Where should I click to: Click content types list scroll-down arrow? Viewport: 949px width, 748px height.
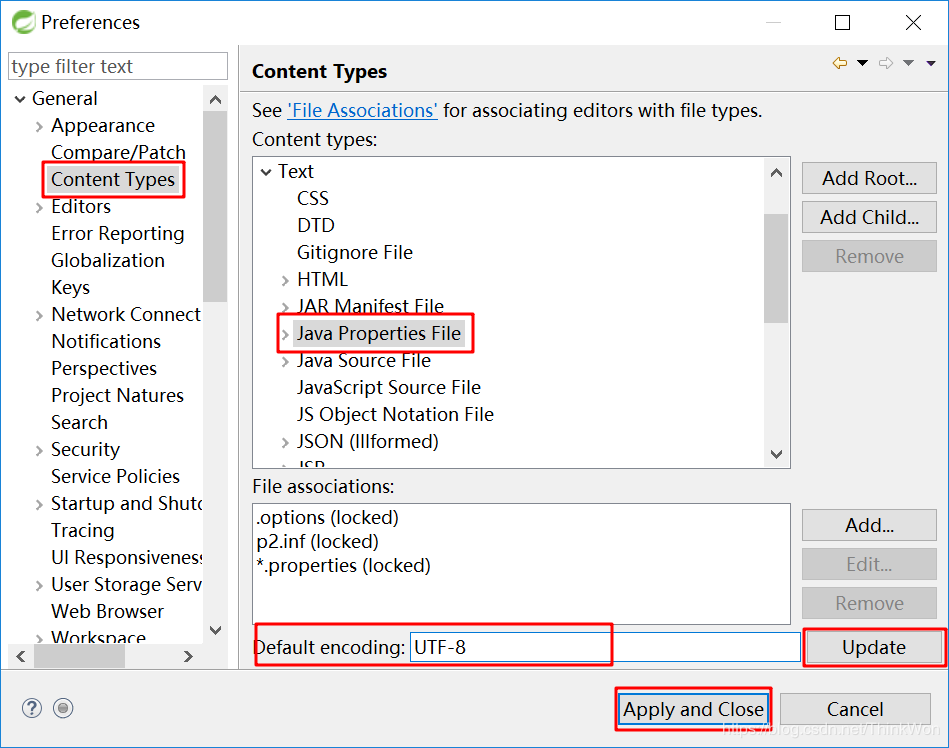[x=777, y=454]
